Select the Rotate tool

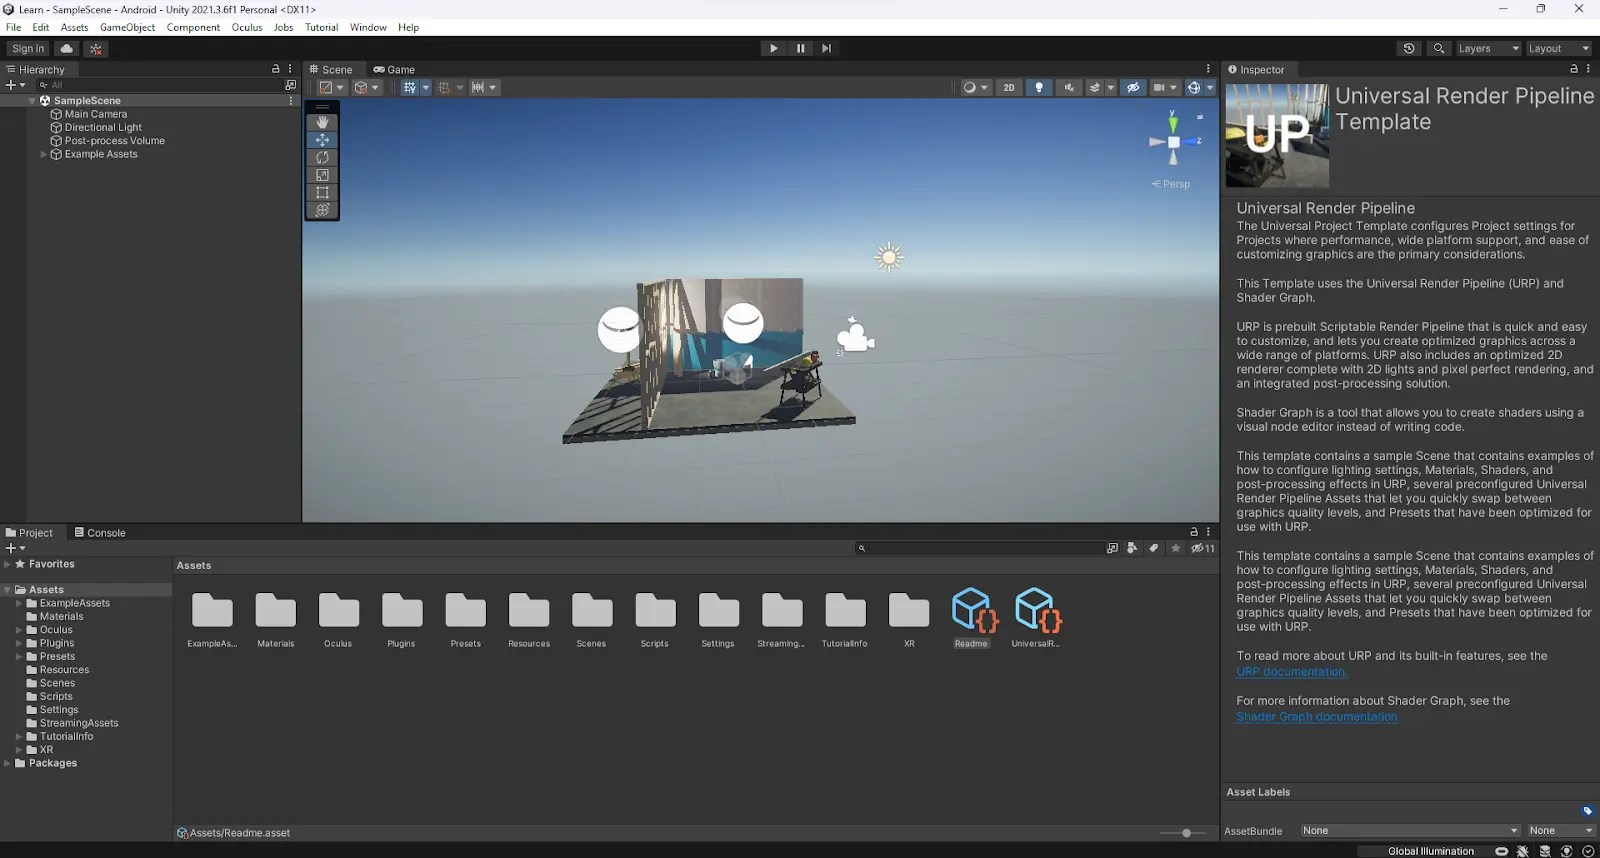(x=322, y=157)
